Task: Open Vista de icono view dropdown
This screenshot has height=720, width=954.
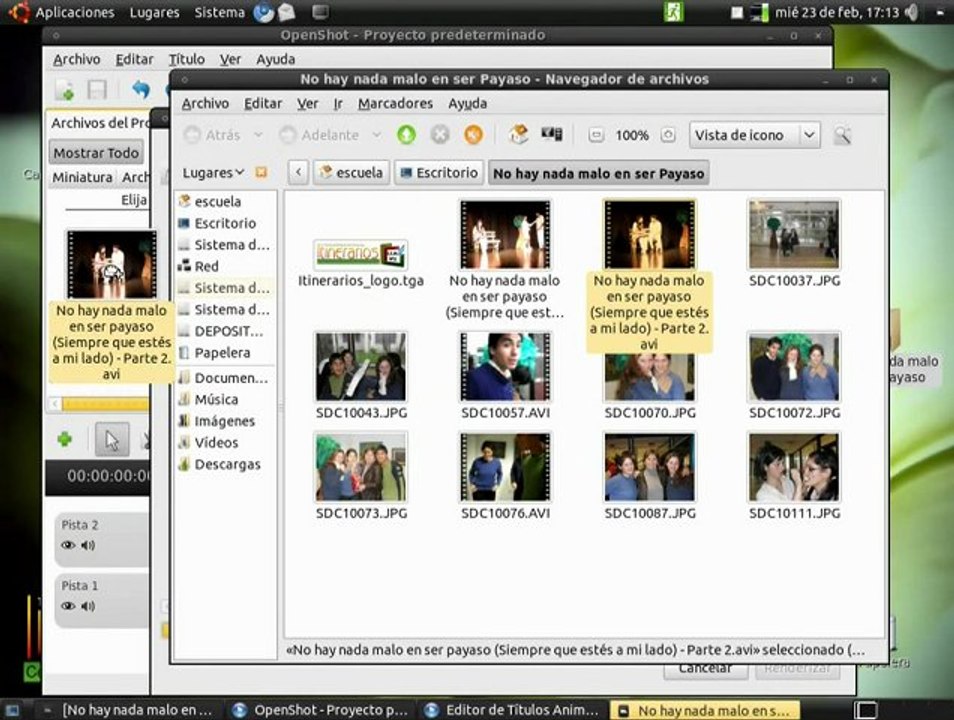Action: point(754,135)
